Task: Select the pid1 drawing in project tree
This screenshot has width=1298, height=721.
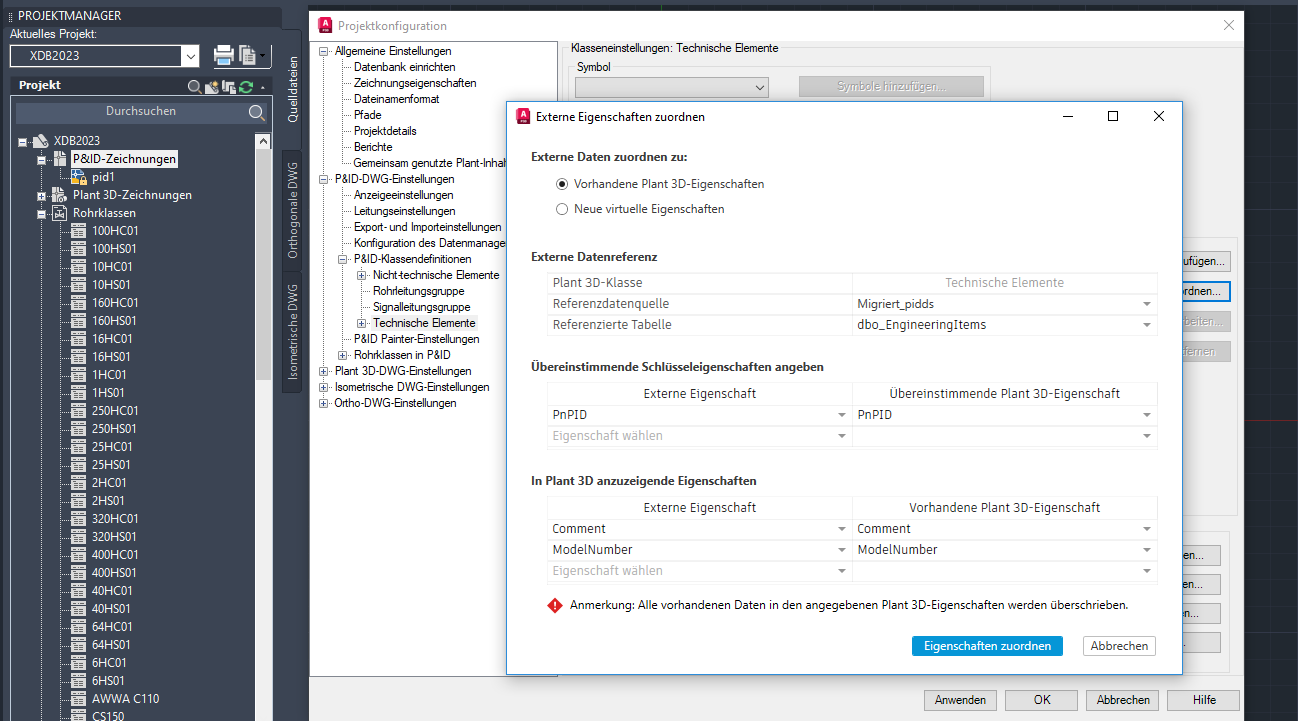Action: point(104,177)
